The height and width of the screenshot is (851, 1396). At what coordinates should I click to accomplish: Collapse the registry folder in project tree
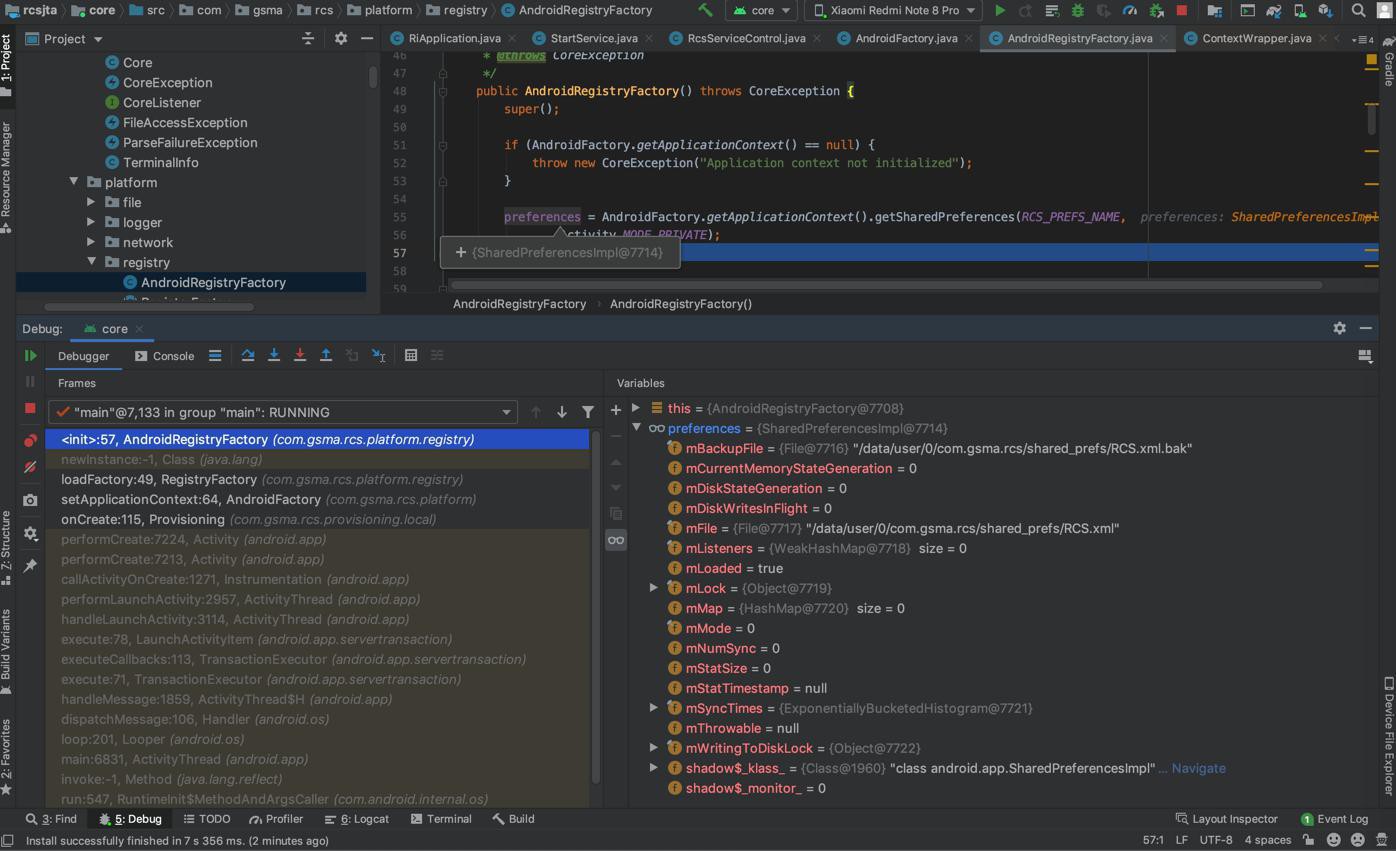[x=92, y=262]
